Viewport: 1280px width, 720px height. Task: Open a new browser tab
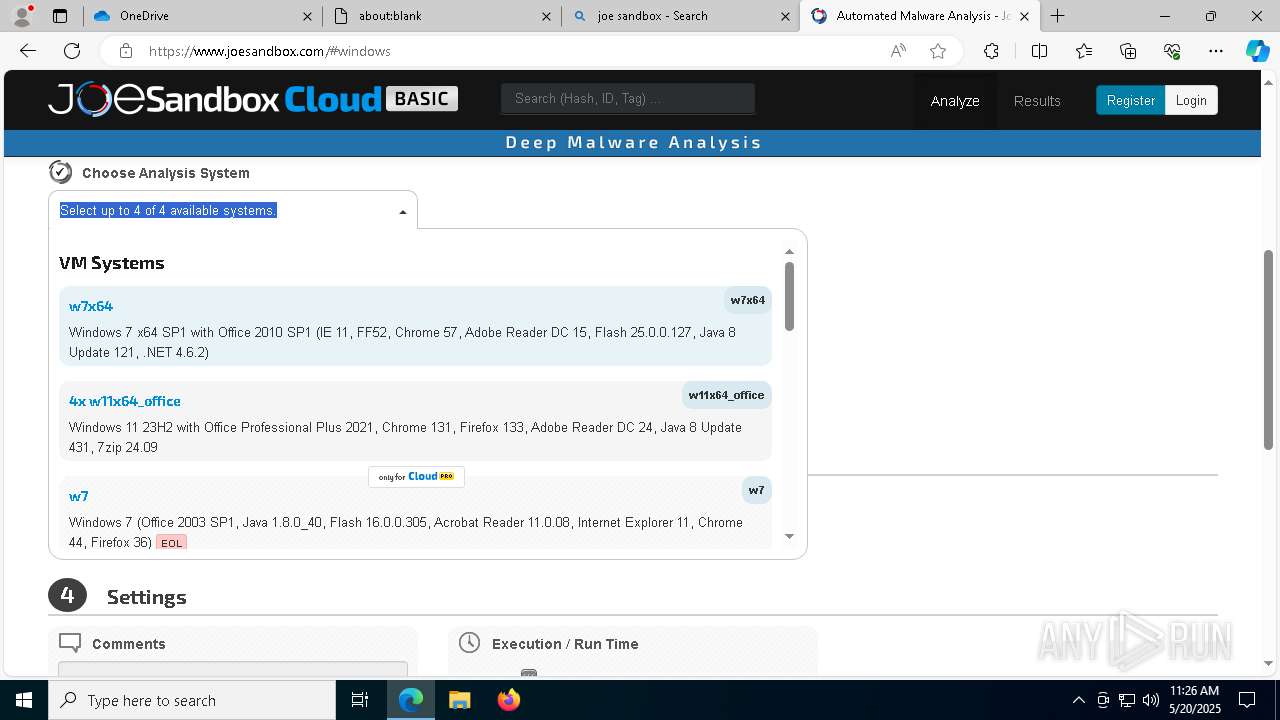coord(1057,16)
